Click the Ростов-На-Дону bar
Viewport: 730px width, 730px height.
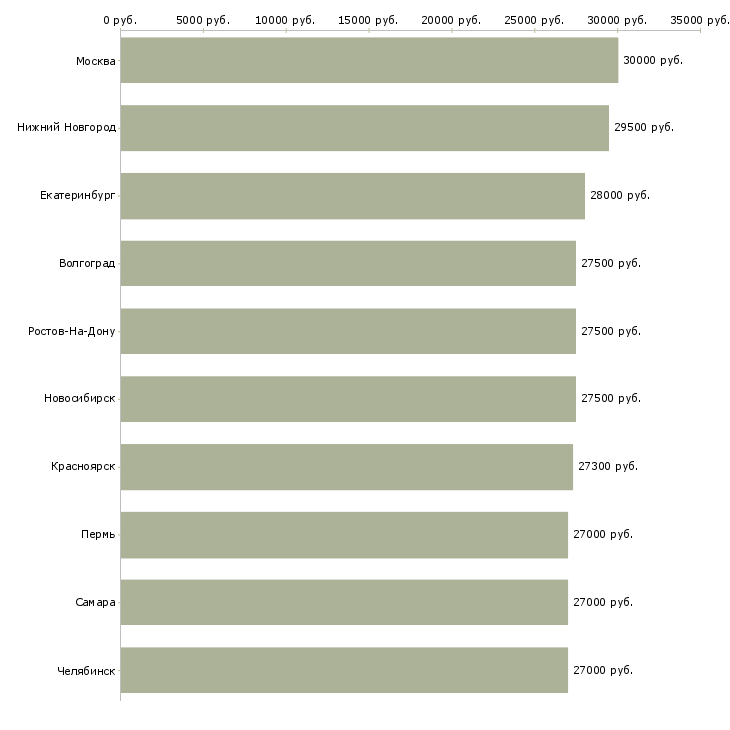tap(348, 331)
